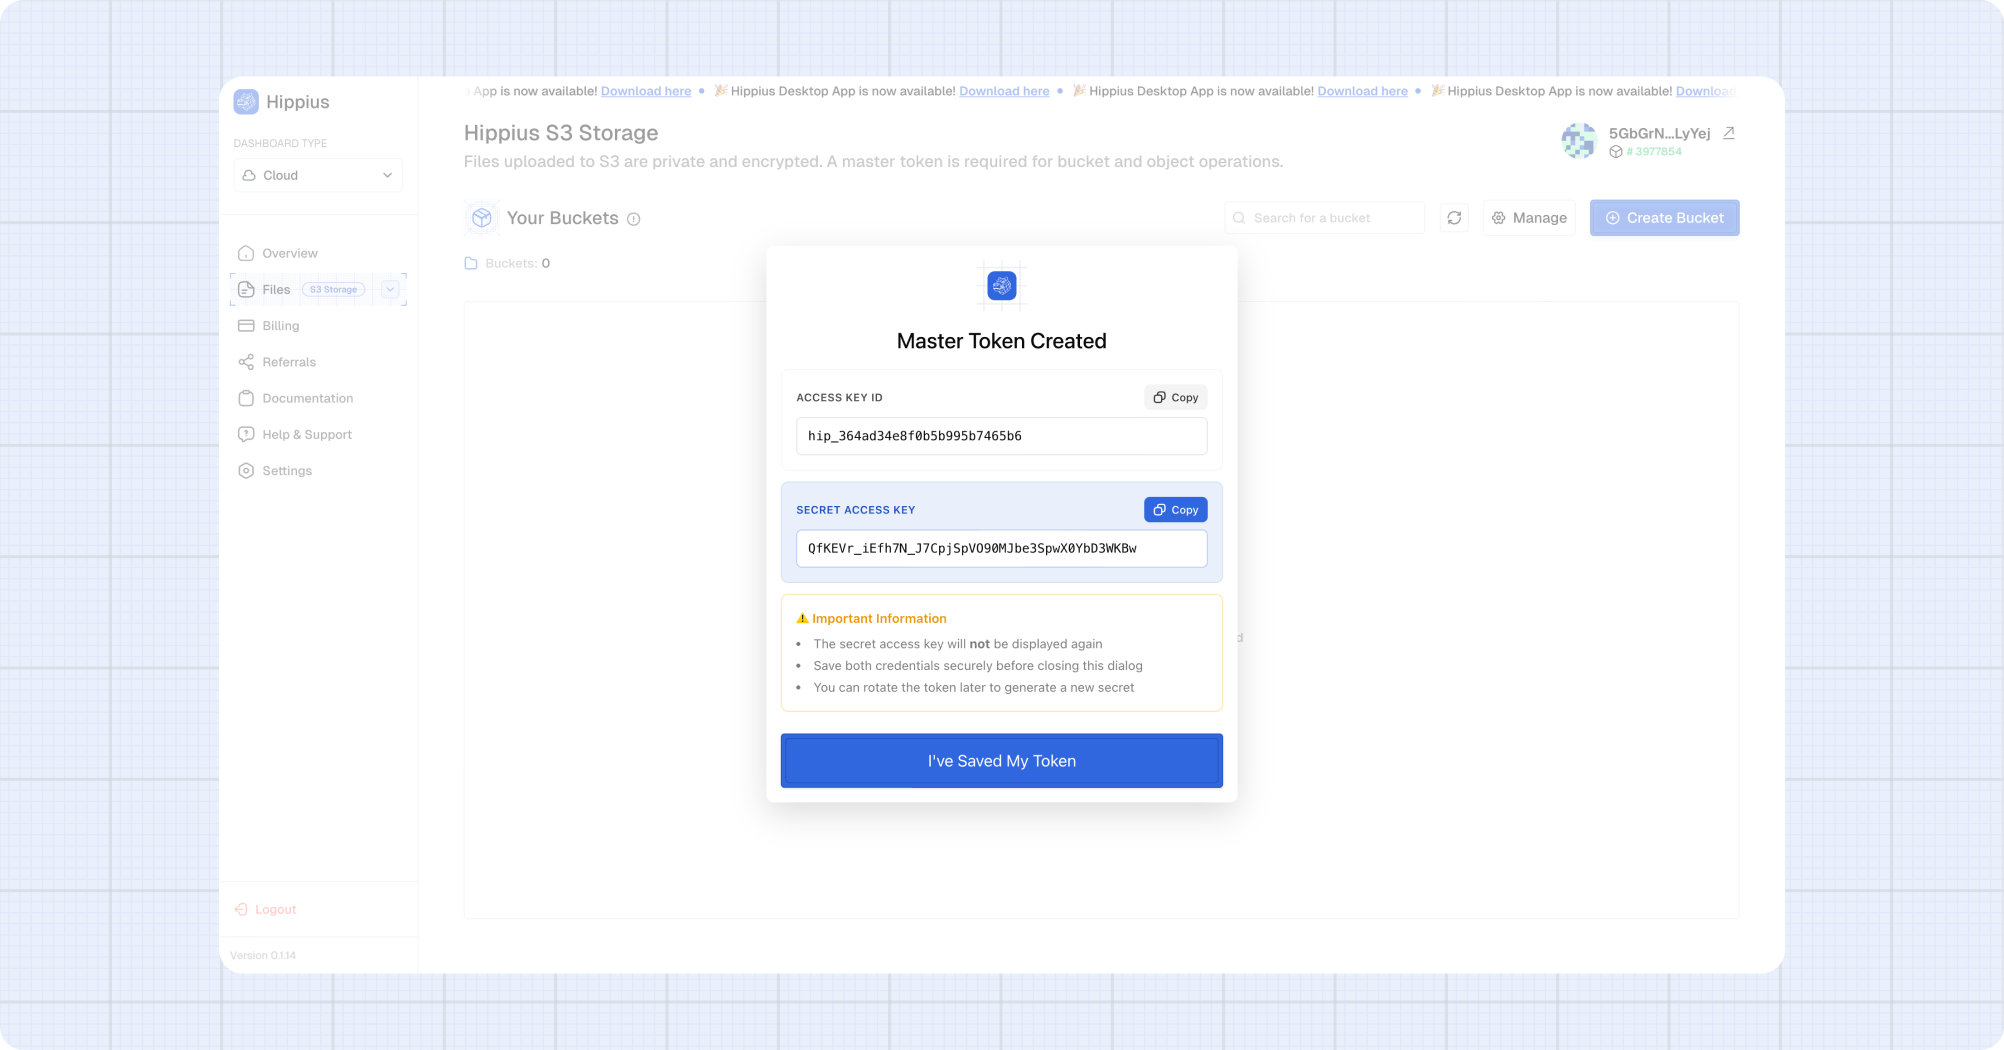Open Billing from the sidebar
Screen dimensions: 2004x1050
click(x=281, y=326)
